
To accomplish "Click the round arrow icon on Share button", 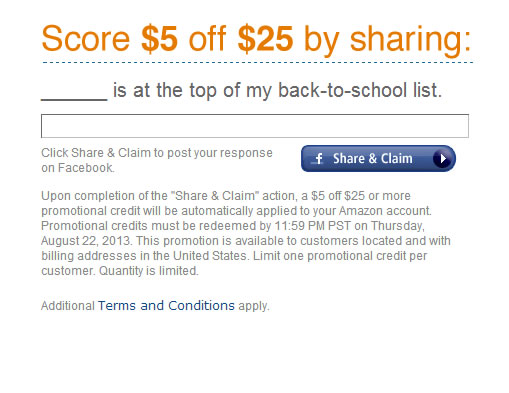I will [442, 159].
